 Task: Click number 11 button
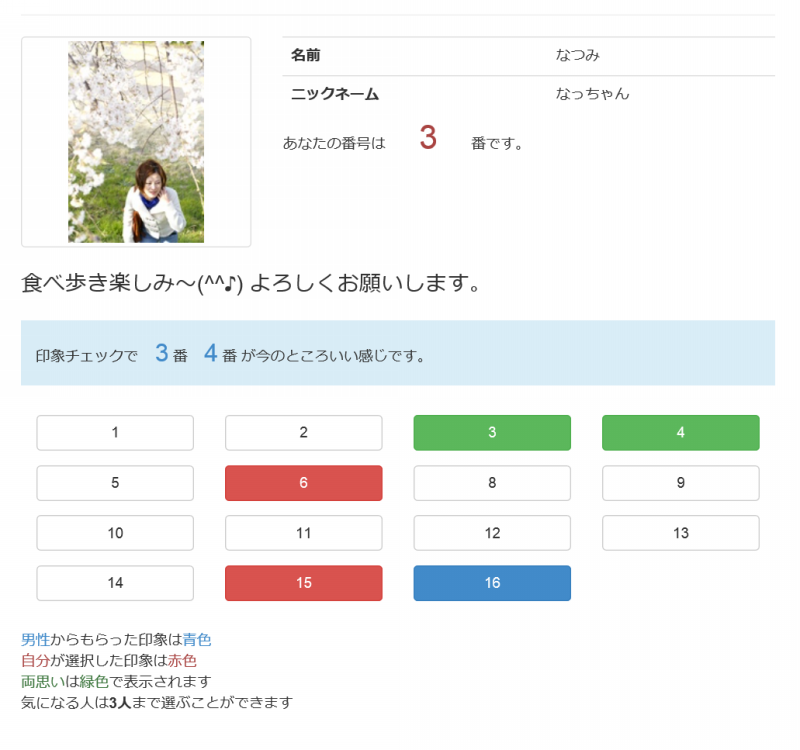304,533
